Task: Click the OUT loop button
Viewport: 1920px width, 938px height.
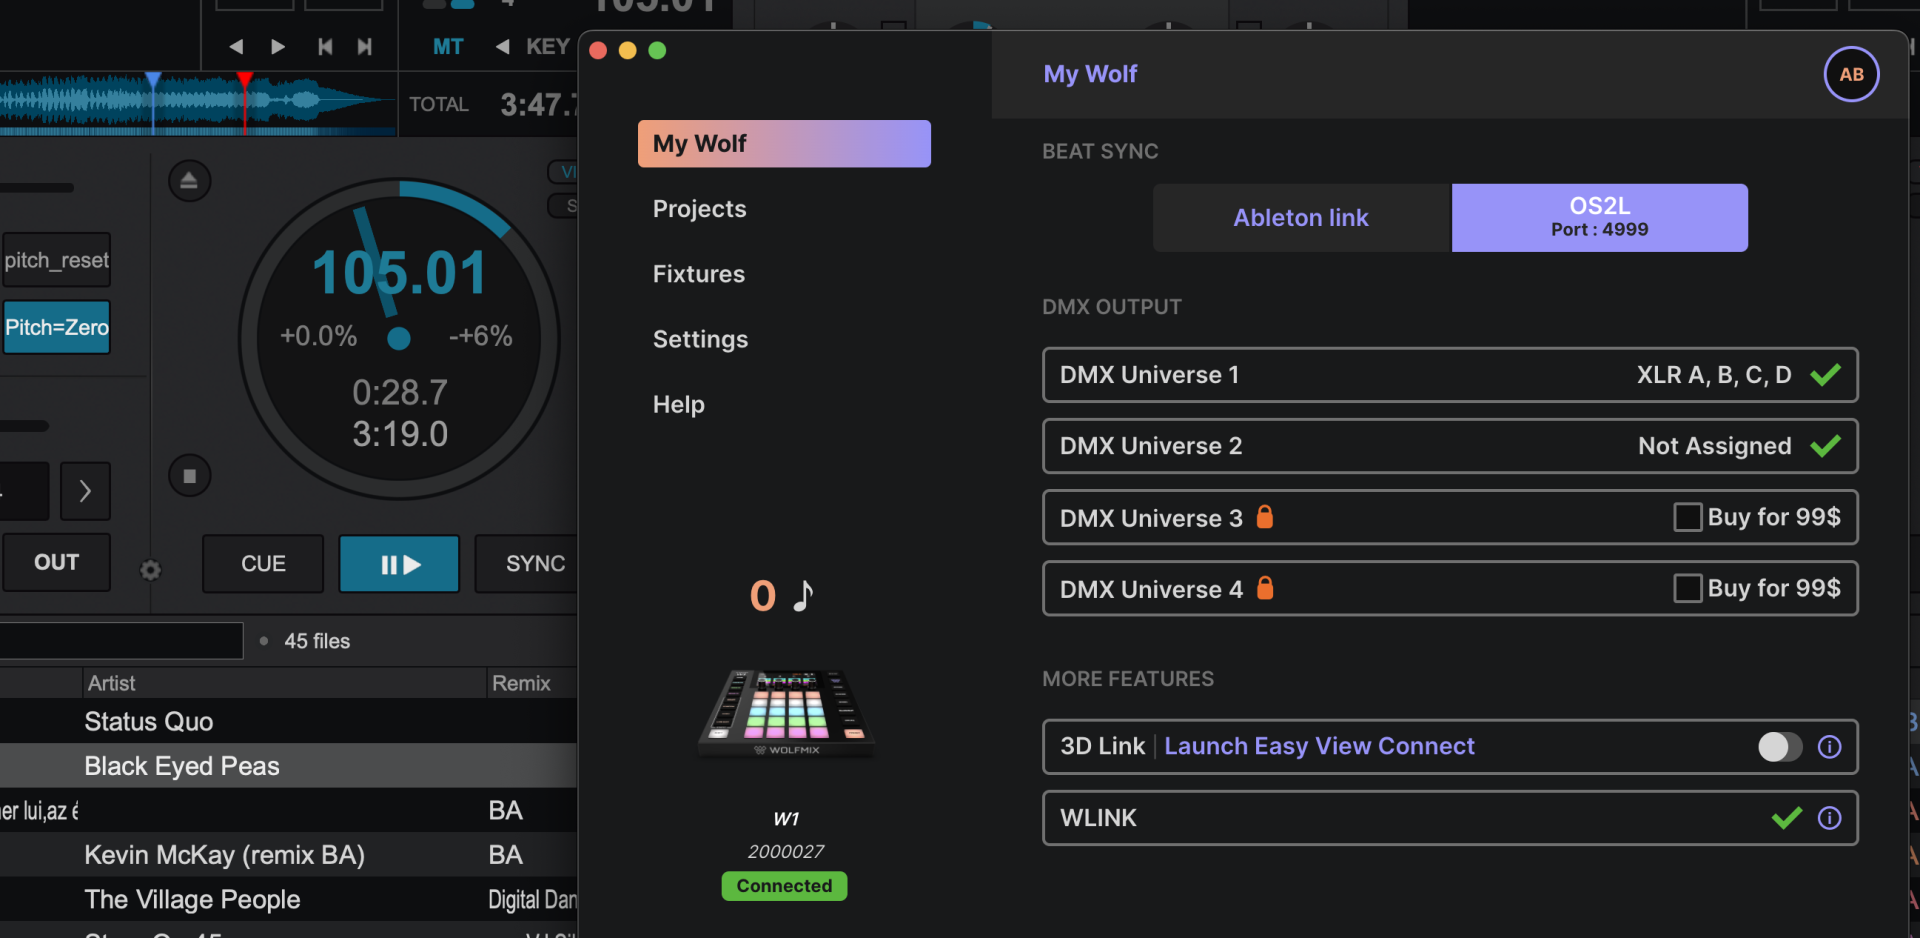Action: (x=56, y=562)
